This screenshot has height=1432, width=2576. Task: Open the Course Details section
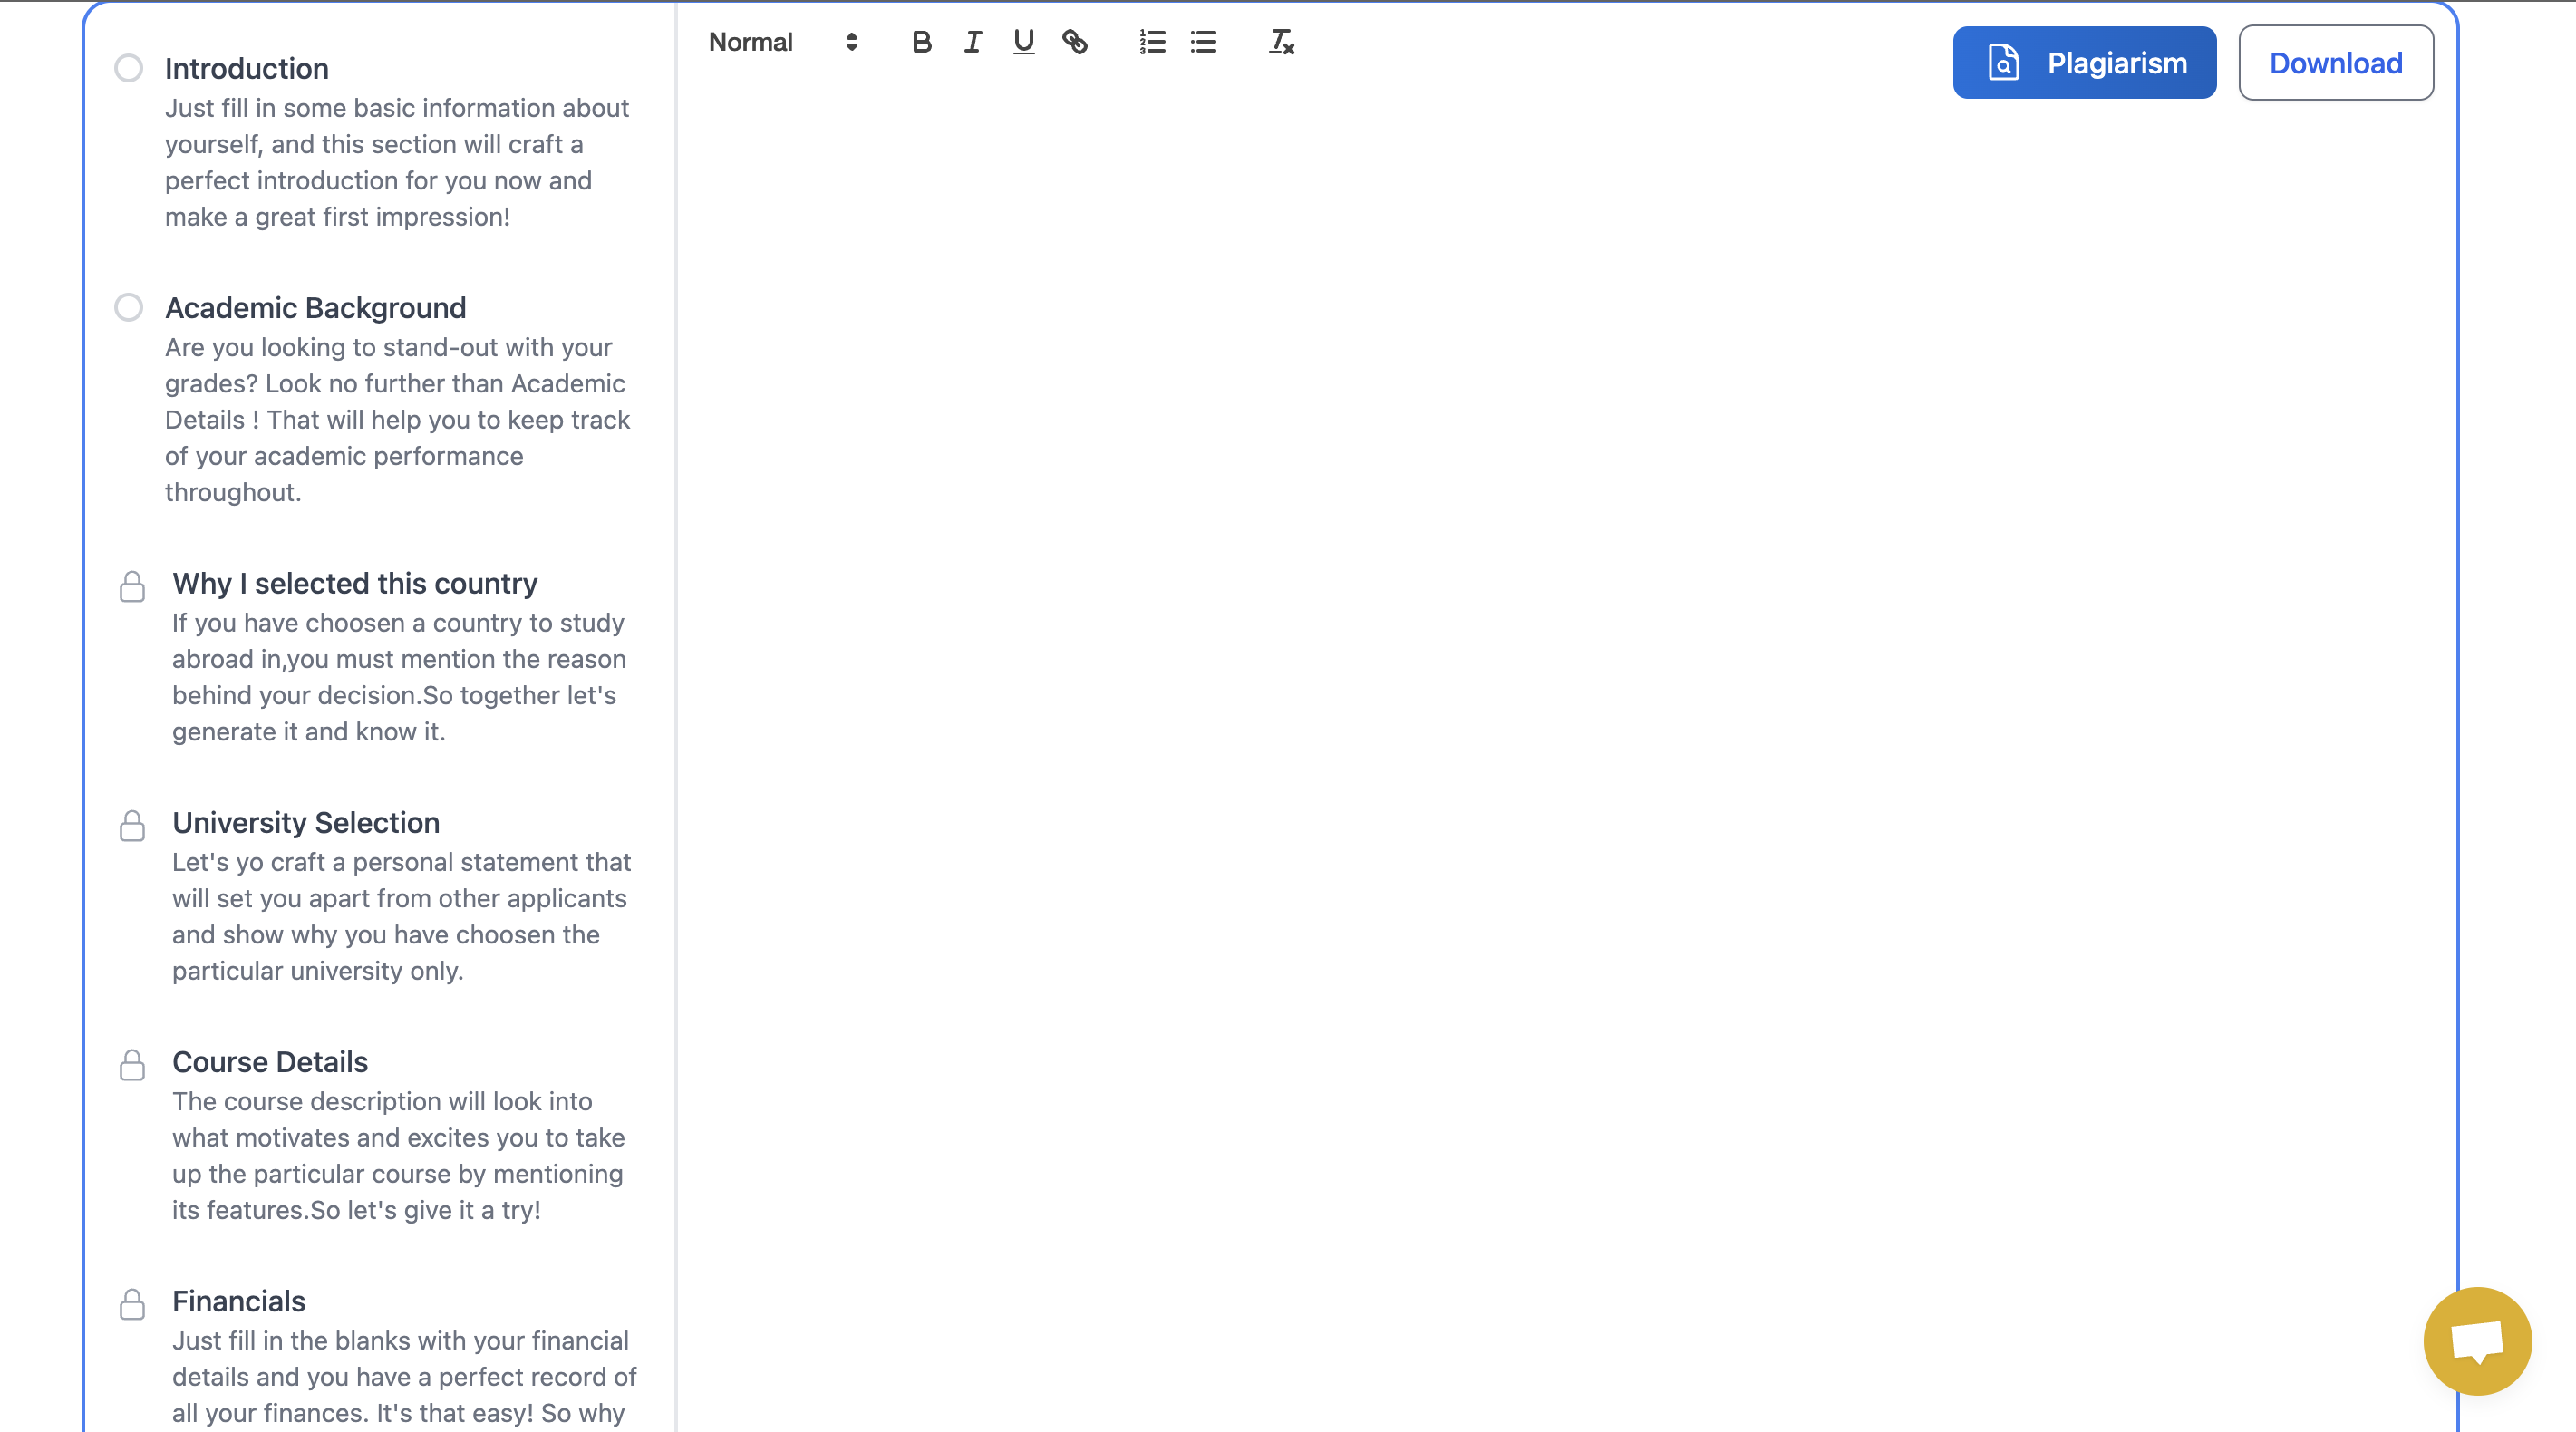pos(270,1061)
